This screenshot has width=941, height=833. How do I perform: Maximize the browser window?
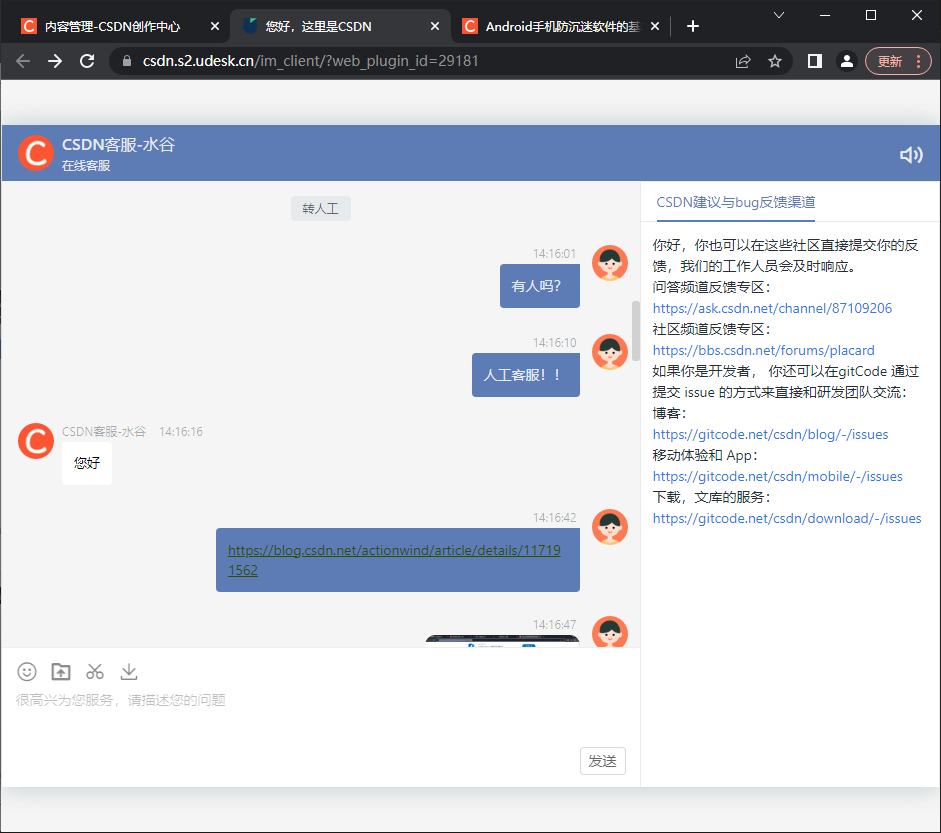tap(871, 16)
